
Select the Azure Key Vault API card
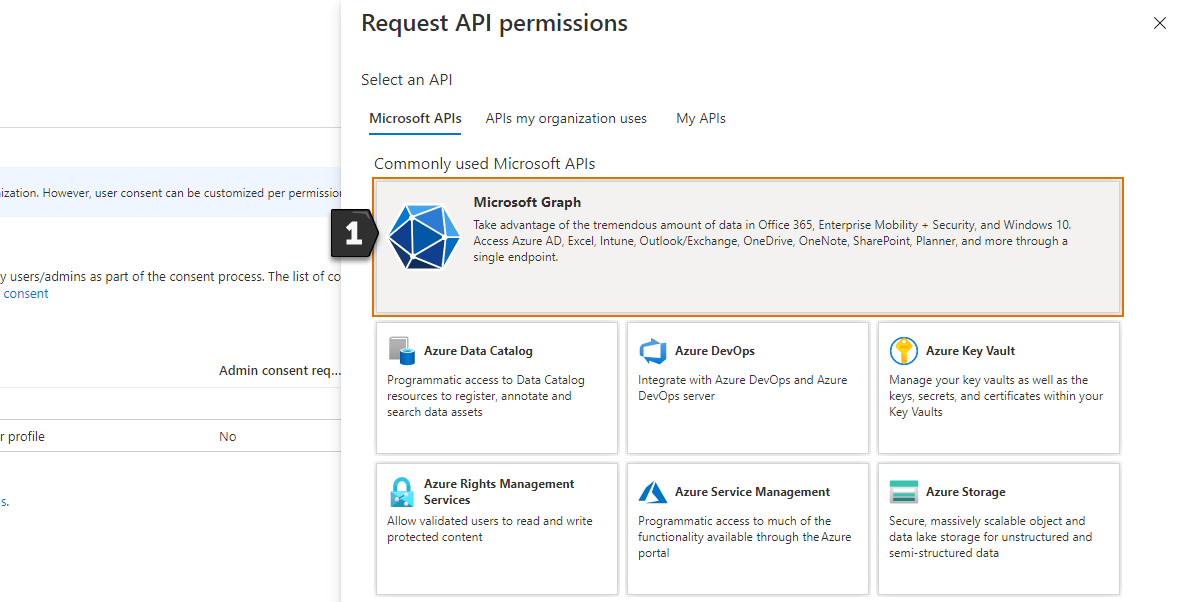(998, 388)
